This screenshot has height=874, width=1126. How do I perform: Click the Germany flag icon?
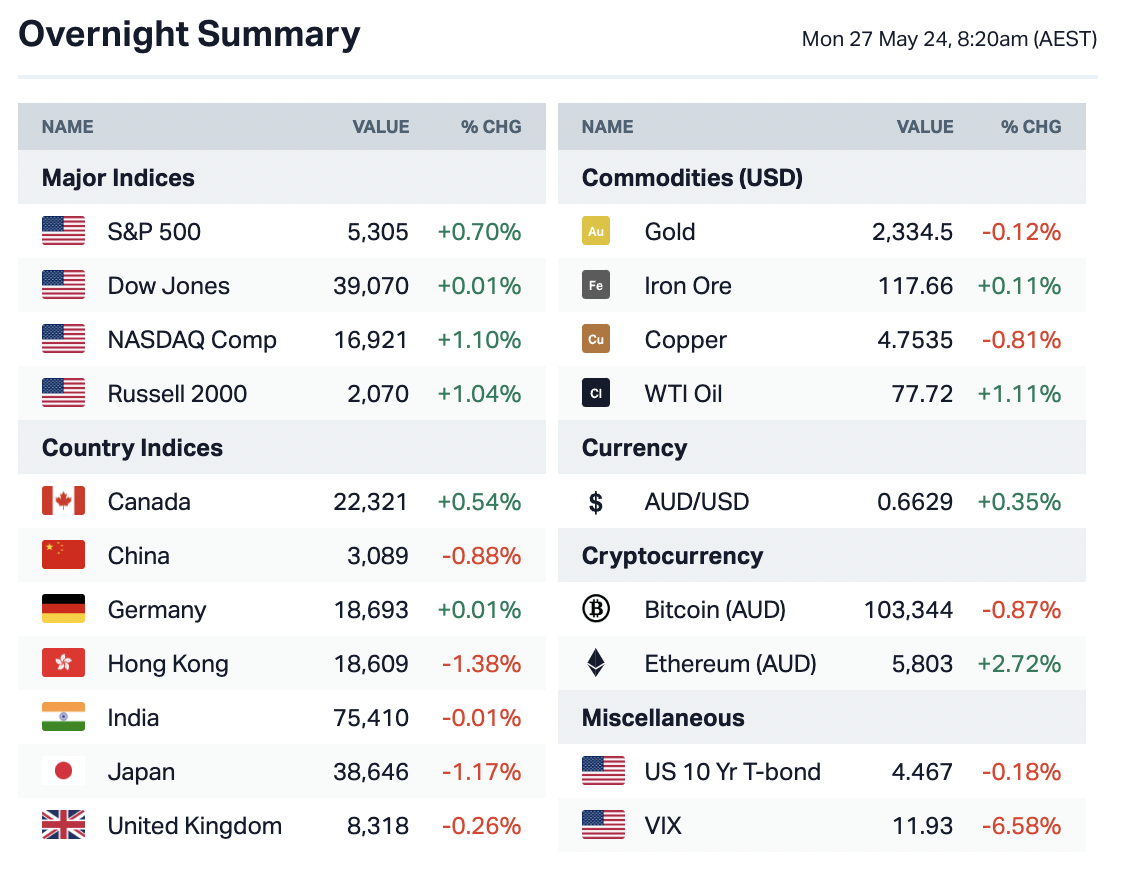click(x=63, y=610)
